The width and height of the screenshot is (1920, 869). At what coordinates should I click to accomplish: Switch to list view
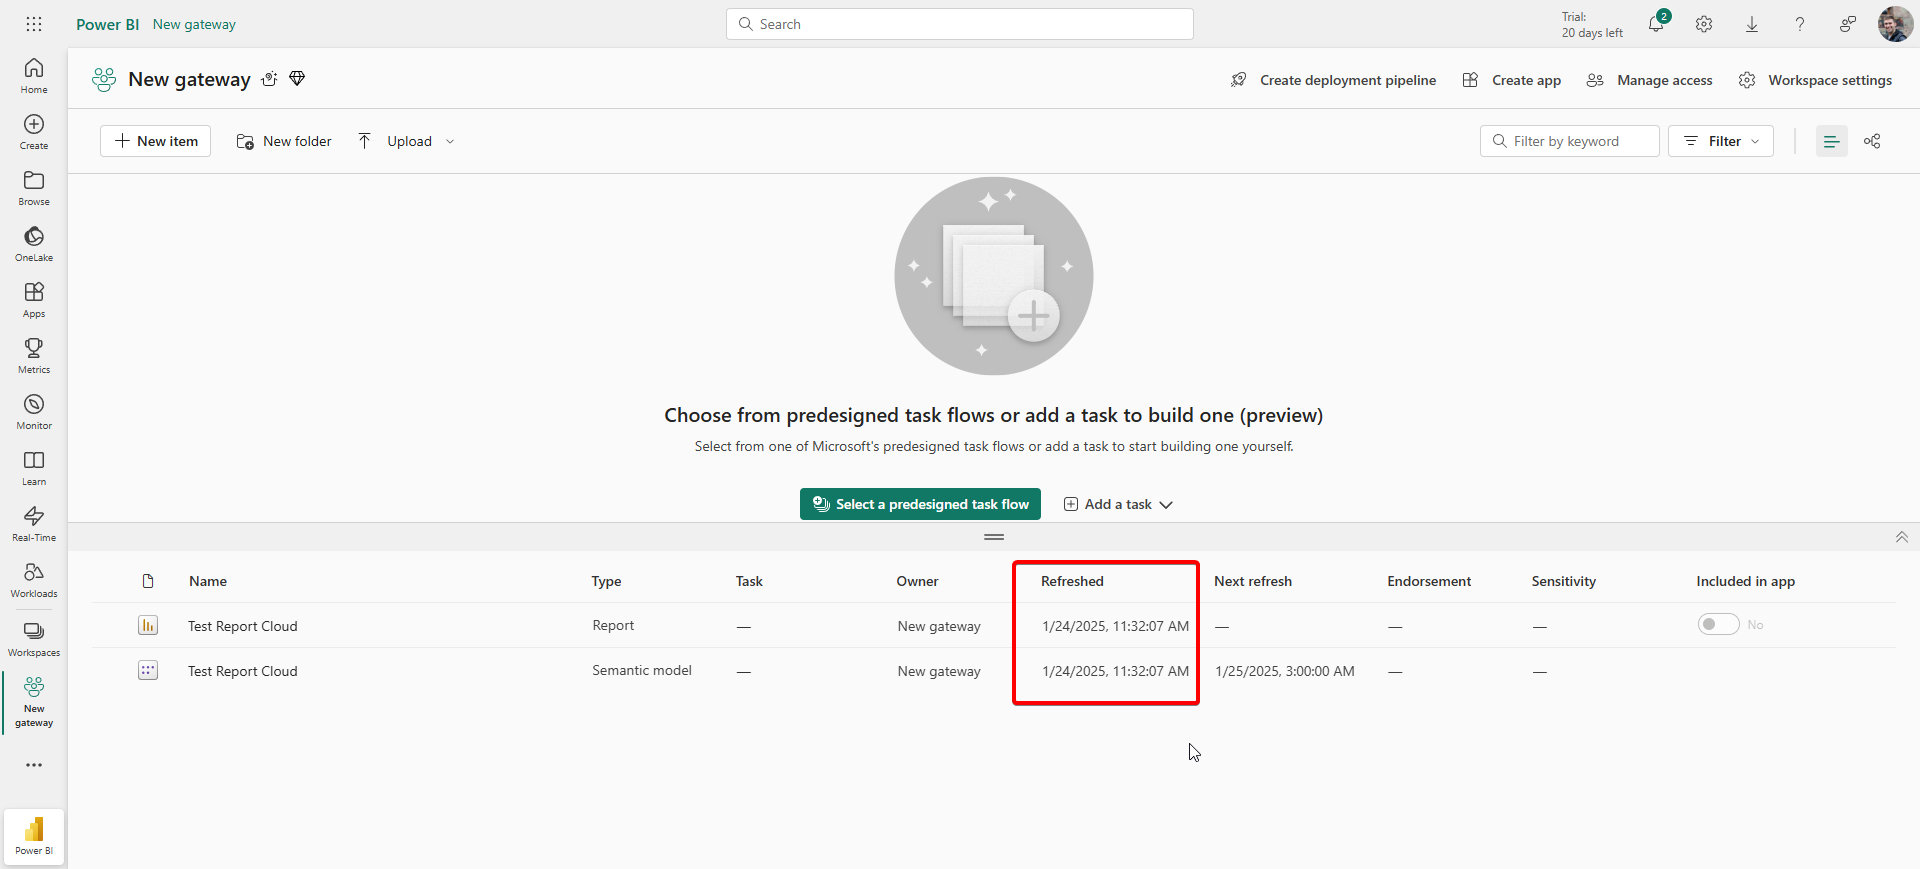point(1832,141)
